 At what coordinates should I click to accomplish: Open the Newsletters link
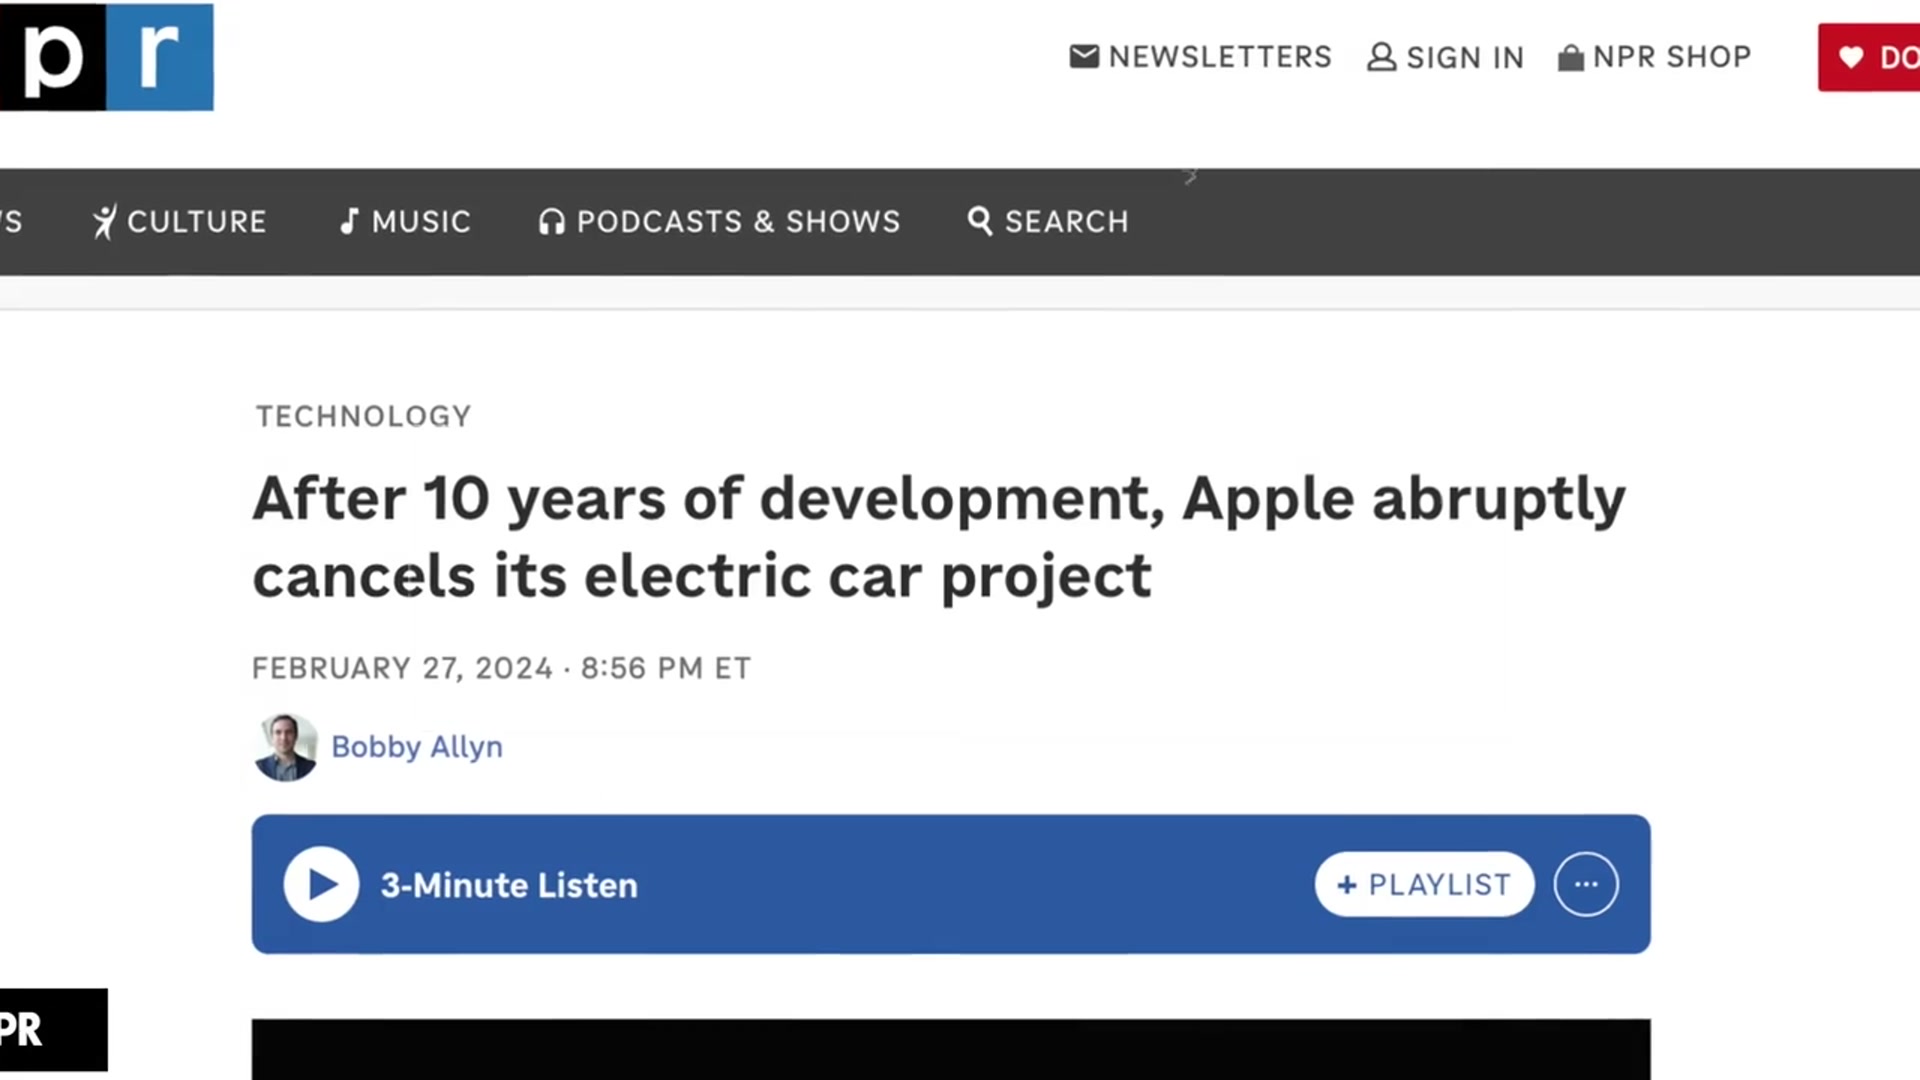click(1220, 57)
